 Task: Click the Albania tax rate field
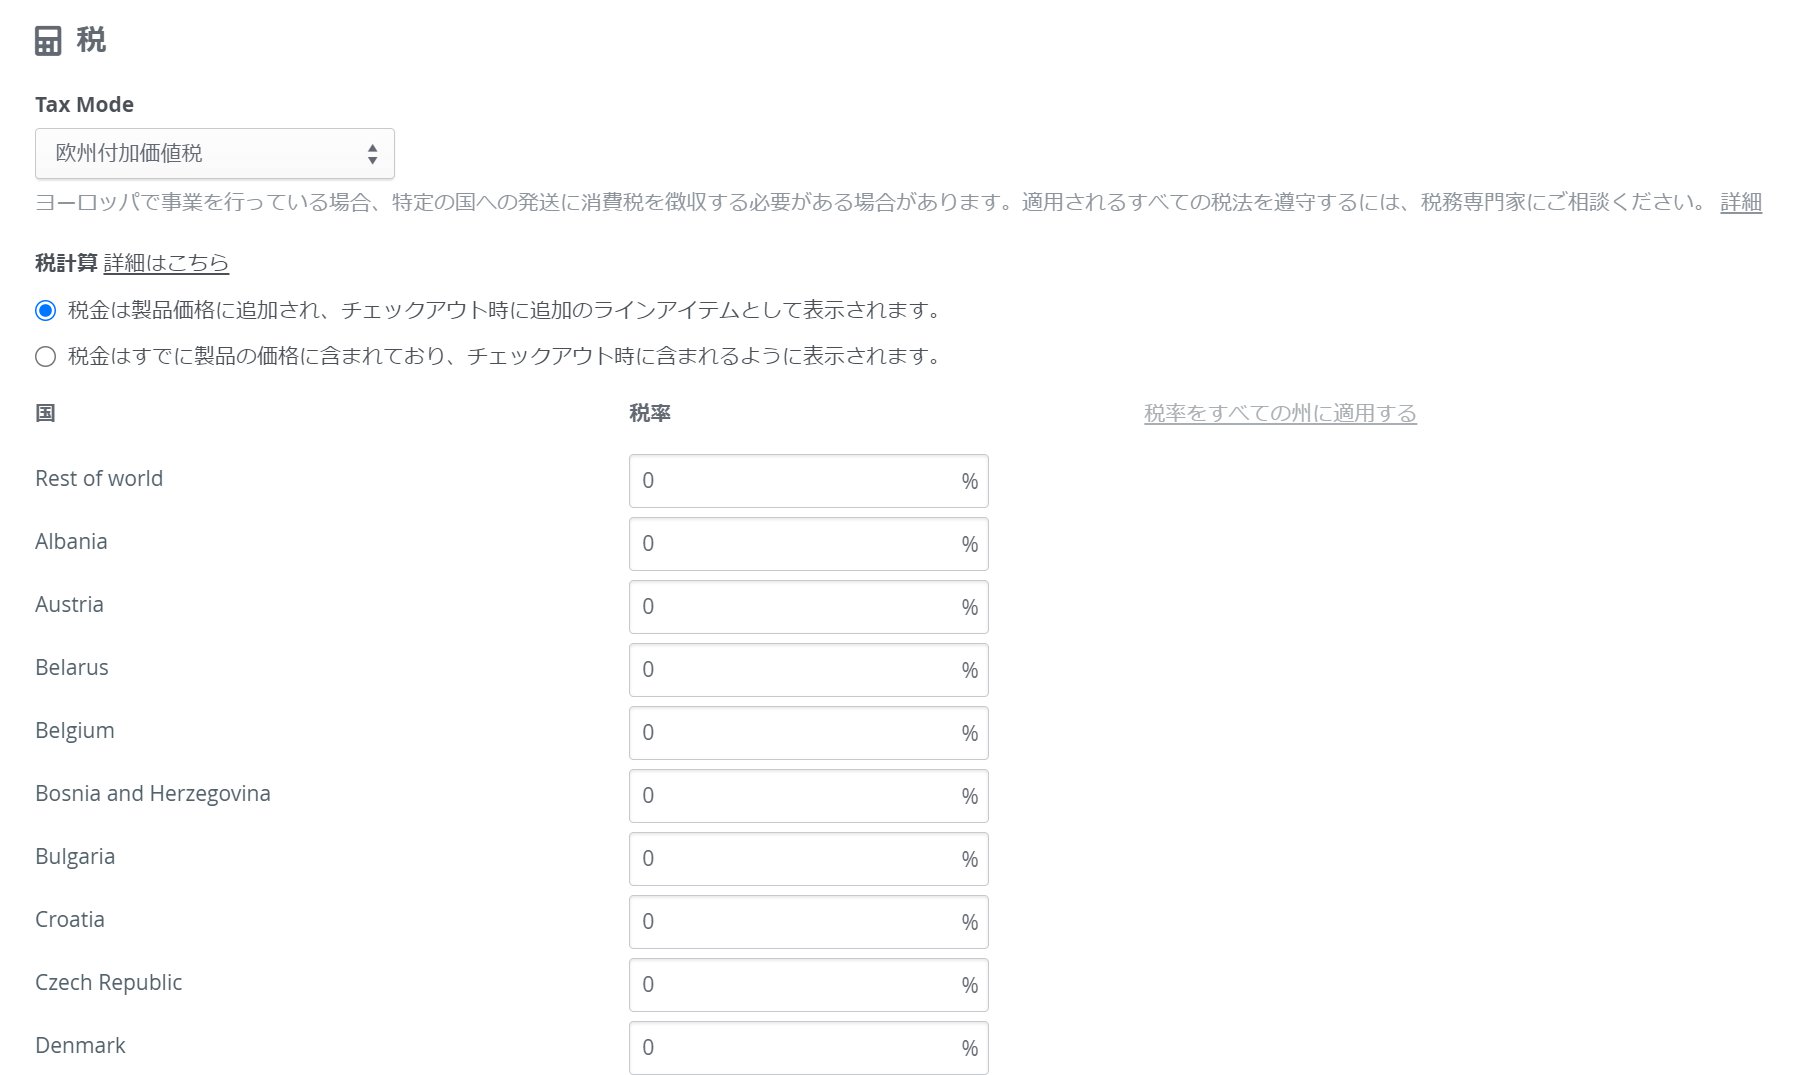[809, 544]
